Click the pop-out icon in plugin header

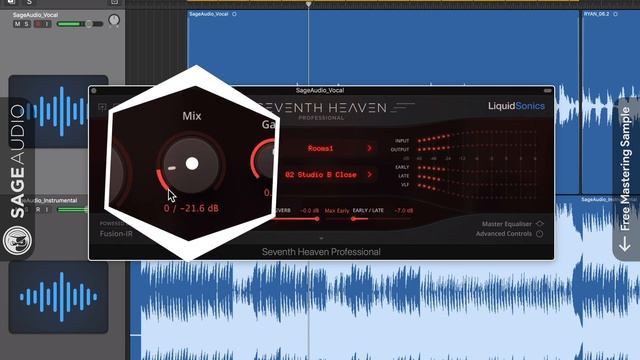(x=102, y=107)
